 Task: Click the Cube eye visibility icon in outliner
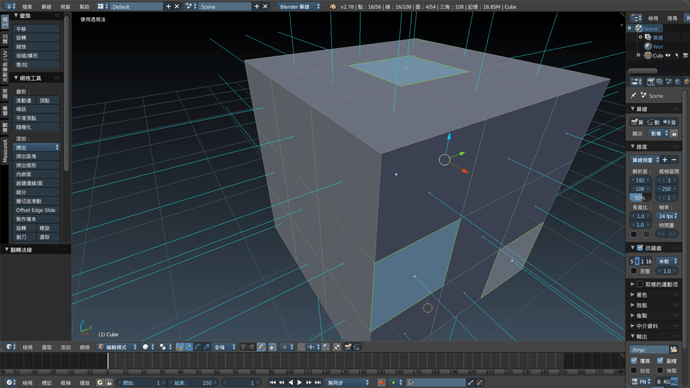pos(668,55)
